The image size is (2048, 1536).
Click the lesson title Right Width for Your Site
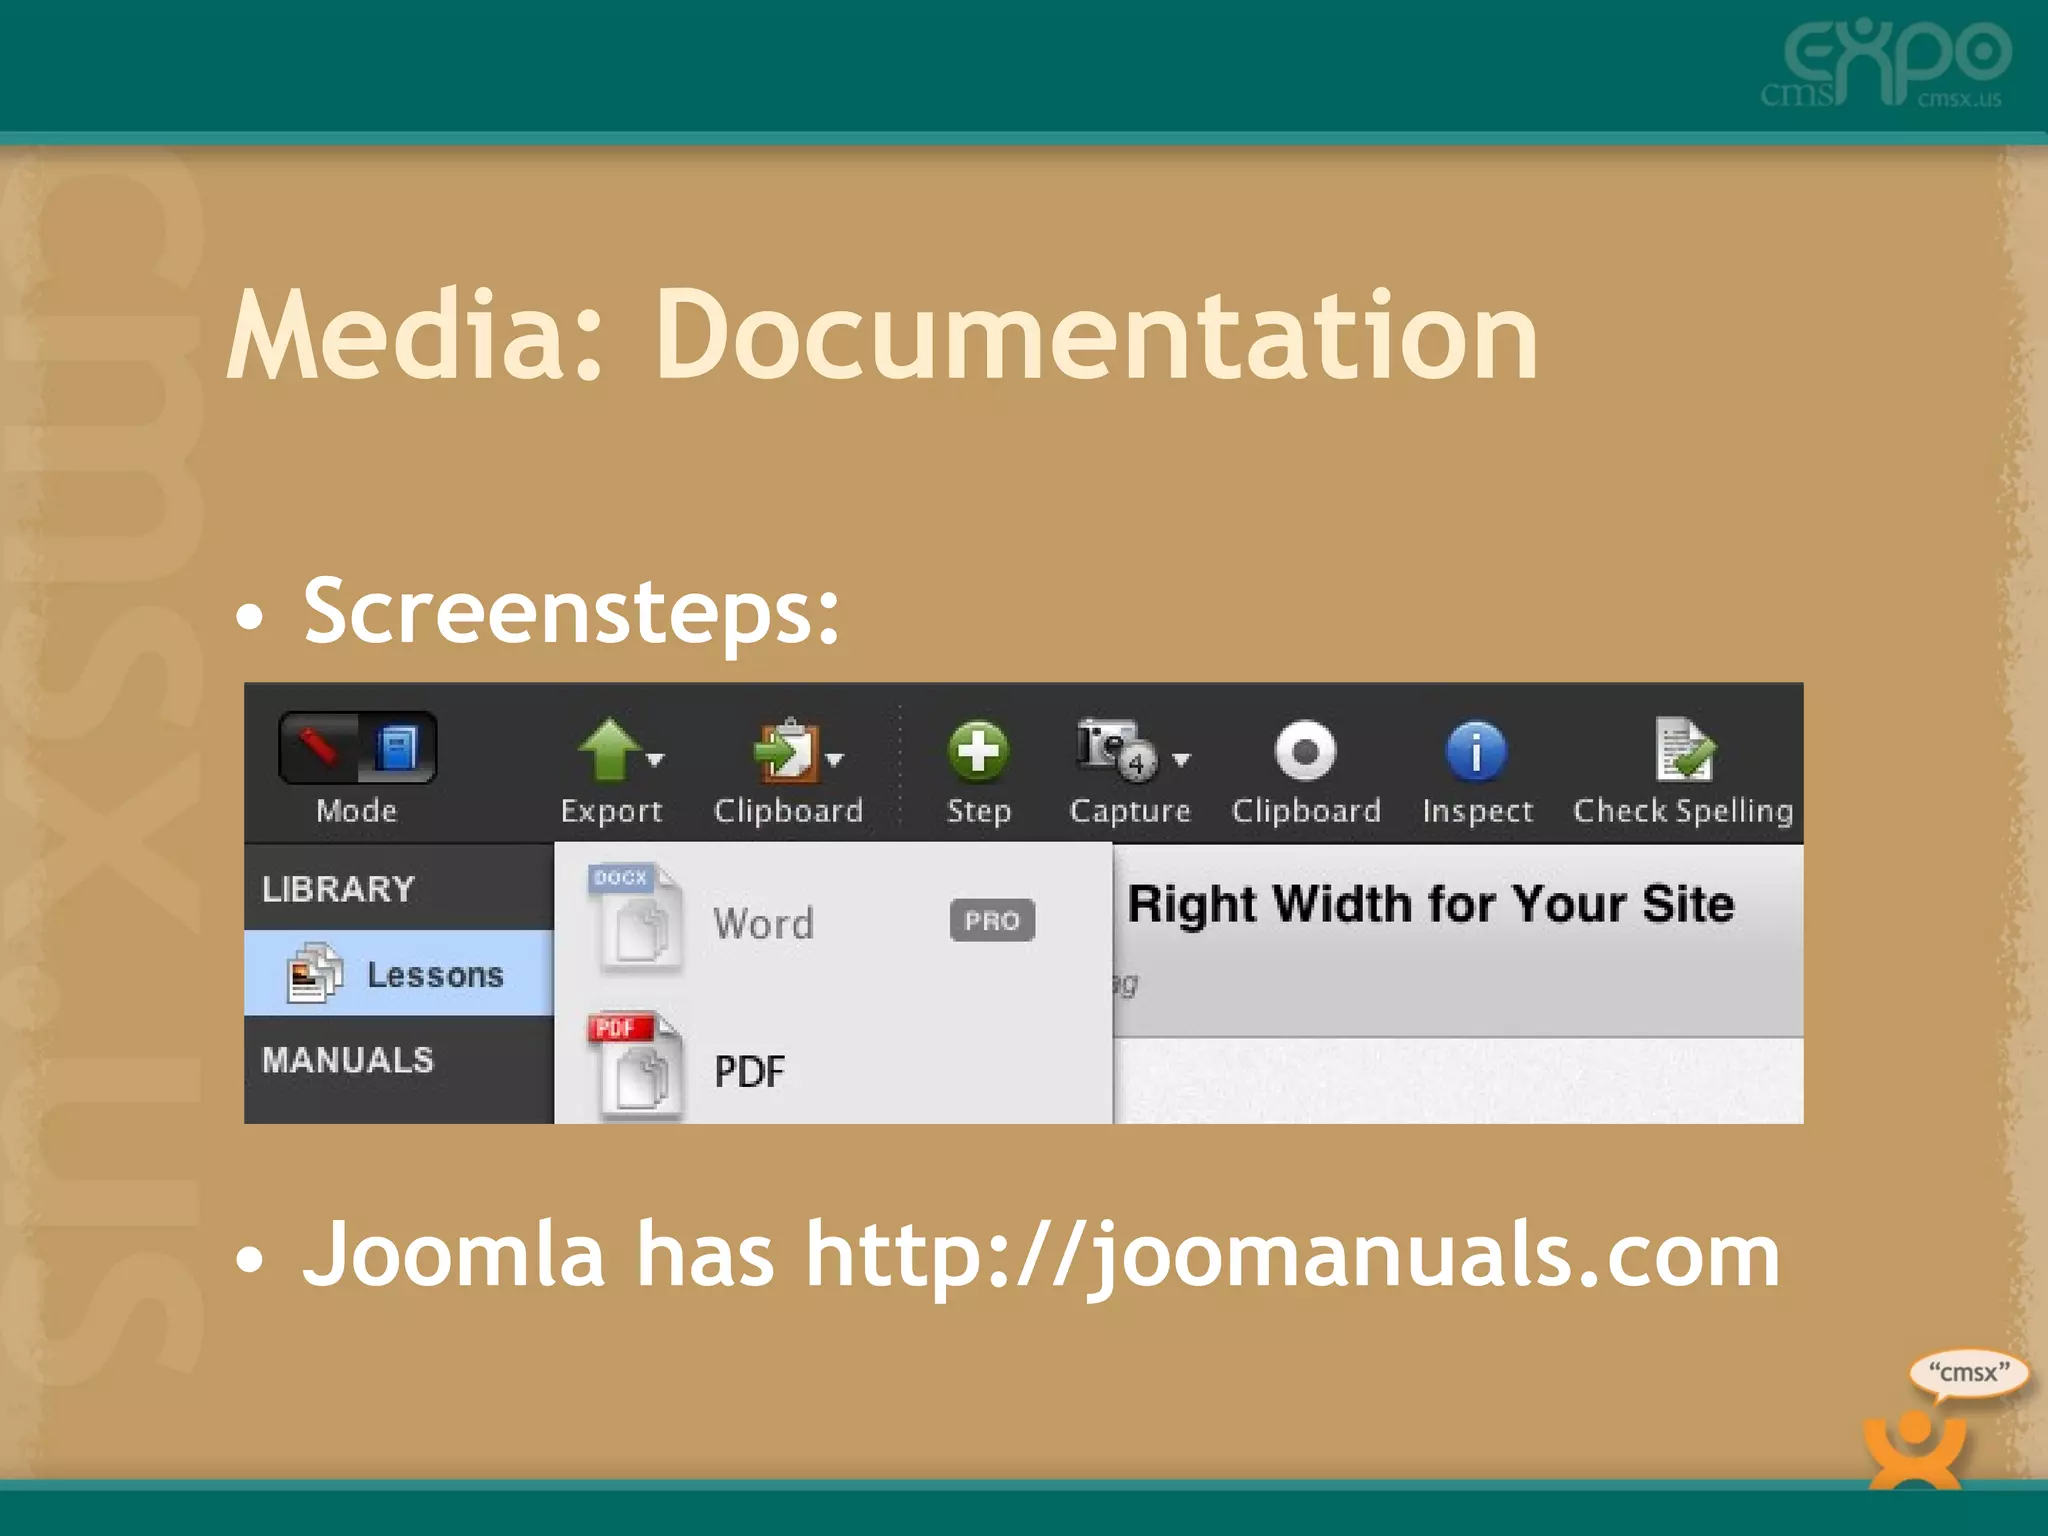pyautogui.click(x=1430, y=904)
